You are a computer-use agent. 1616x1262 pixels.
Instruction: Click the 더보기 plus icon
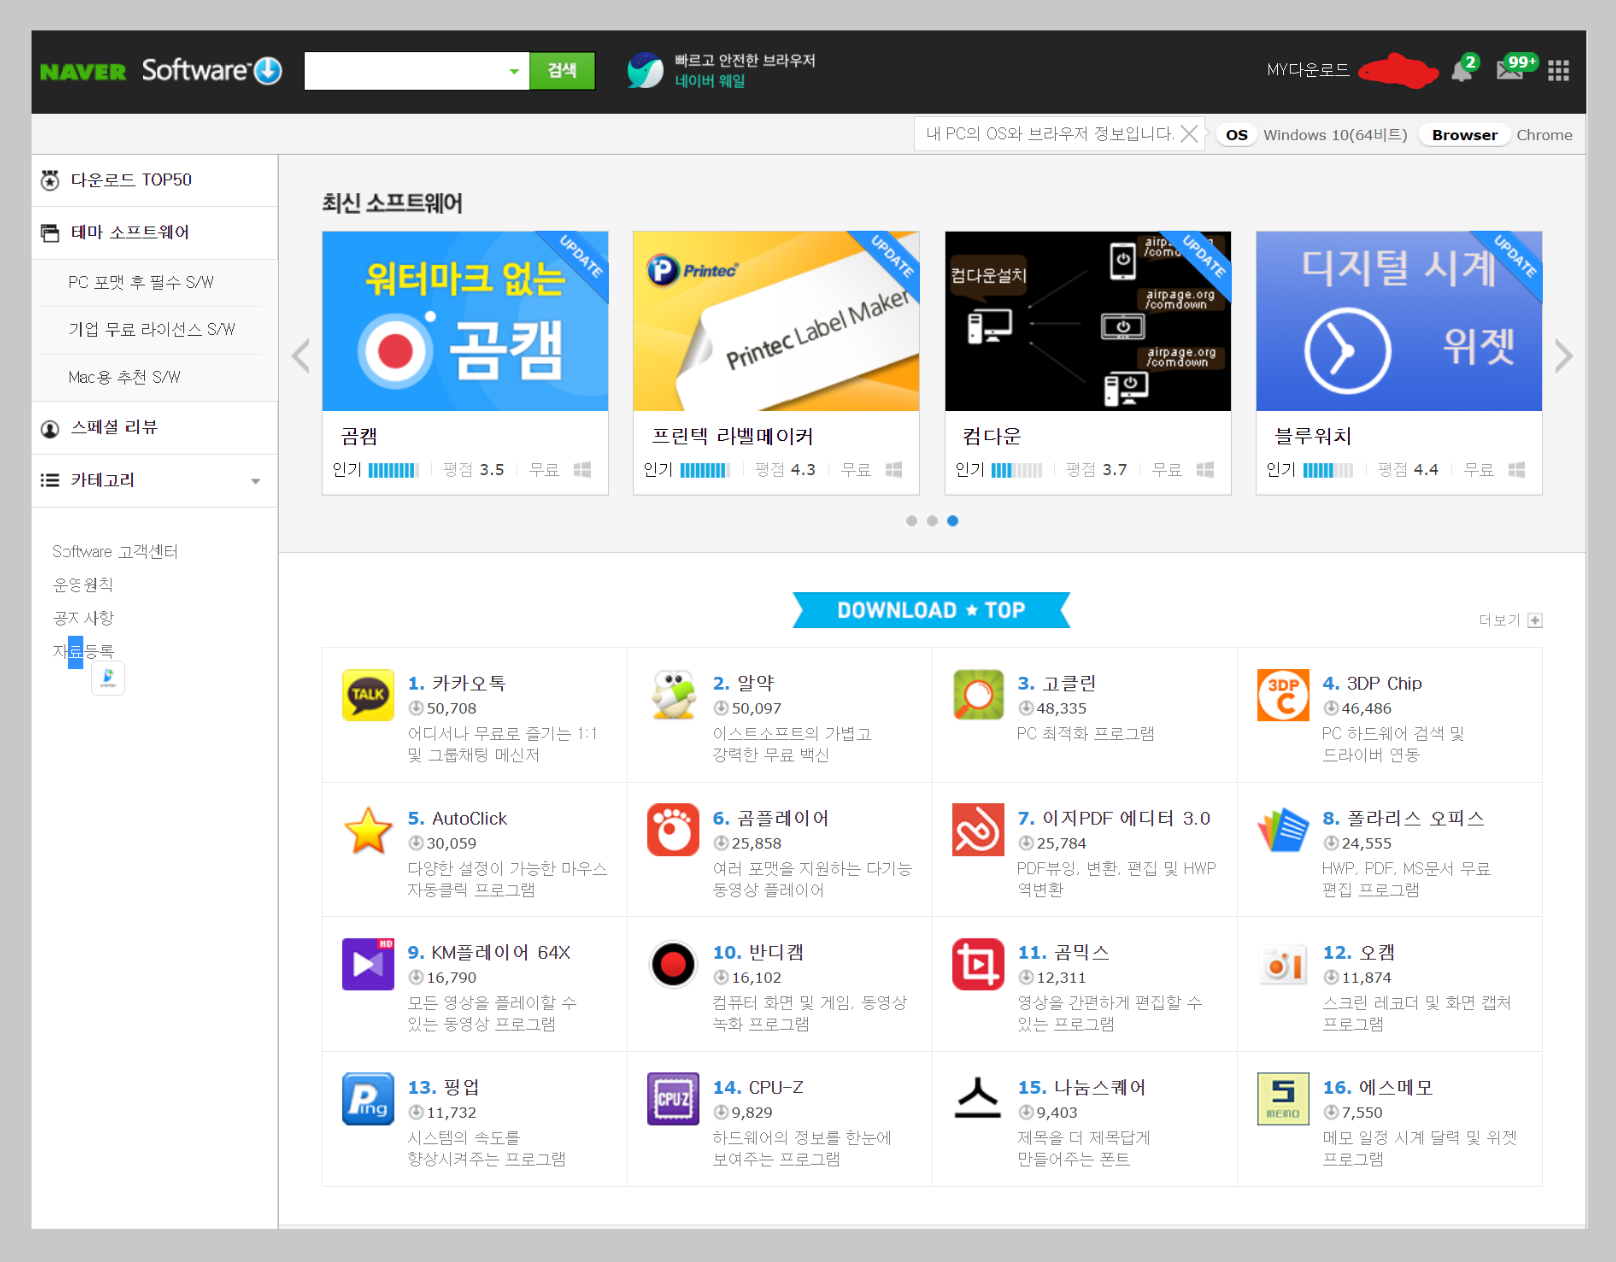pyautogui.click(x=1535, y=620)
